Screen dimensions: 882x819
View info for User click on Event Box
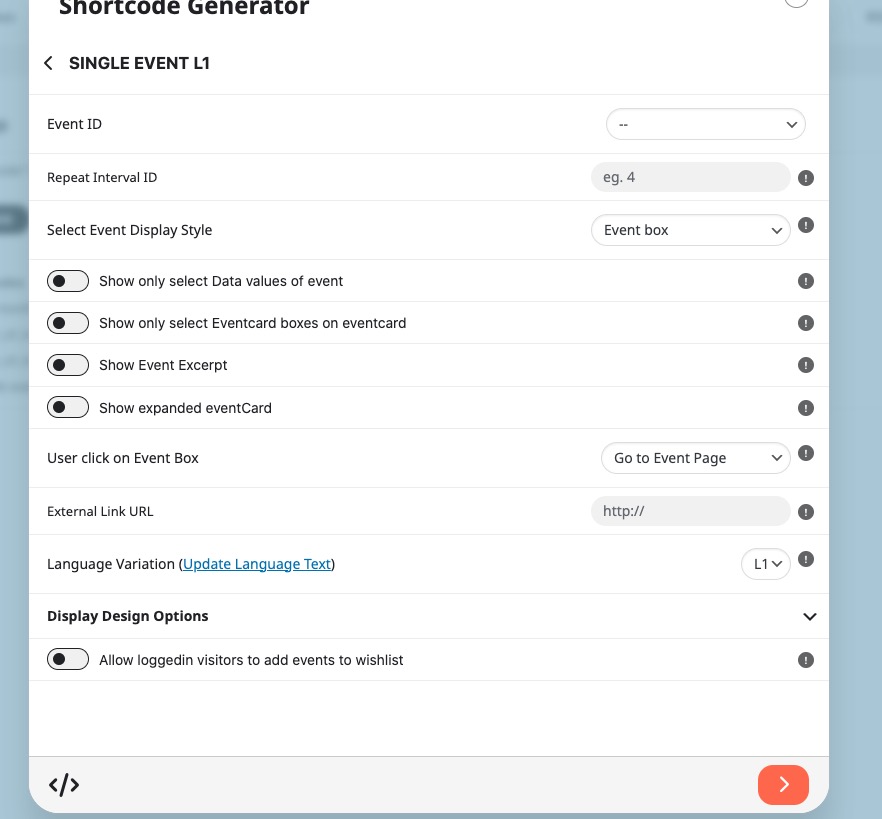tap(806, 453)
